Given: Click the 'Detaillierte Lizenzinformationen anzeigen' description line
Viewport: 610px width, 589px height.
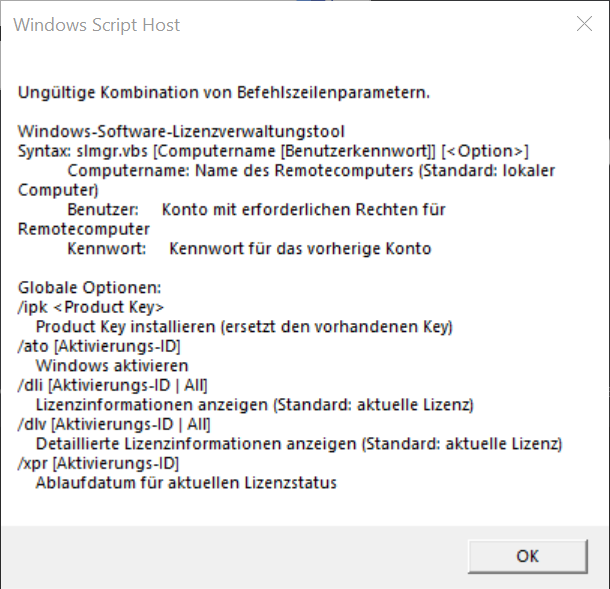Looking at the screenshot, I should coord(299,444).
